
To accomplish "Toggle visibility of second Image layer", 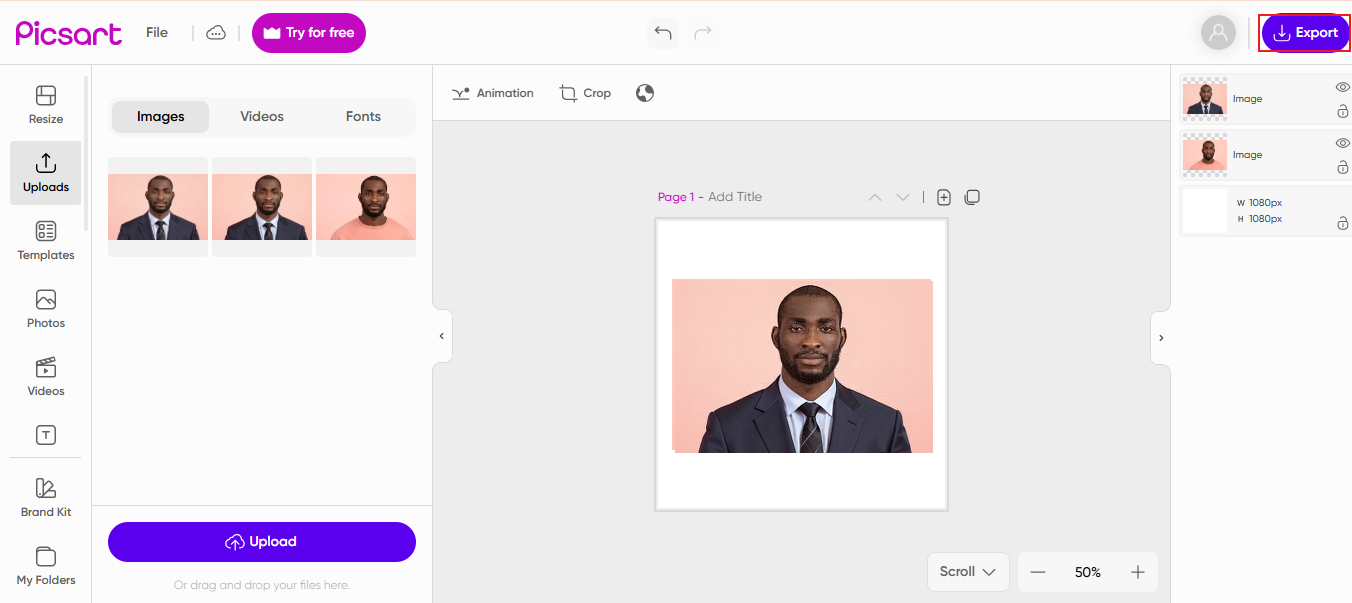I will coord(1342,143).
